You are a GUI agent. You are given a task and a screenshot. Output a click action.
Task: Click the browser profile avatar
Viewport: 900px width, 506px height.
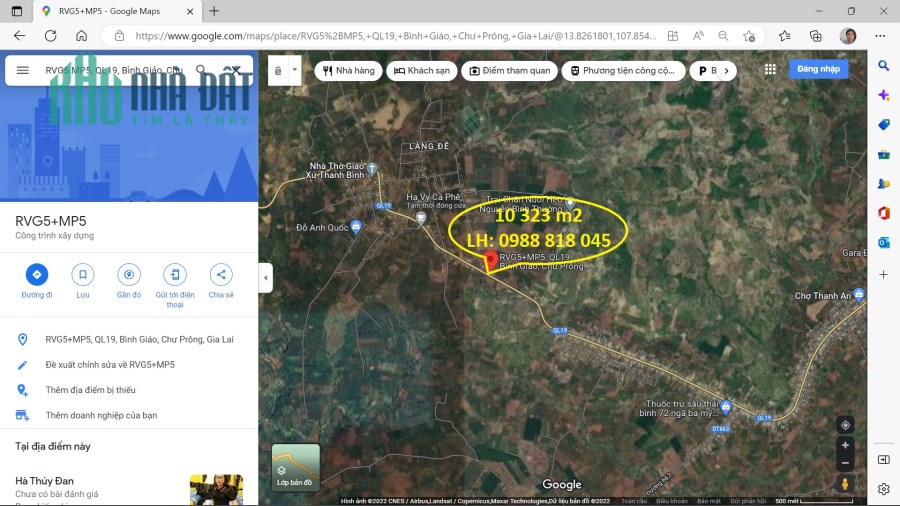point(848,36)
